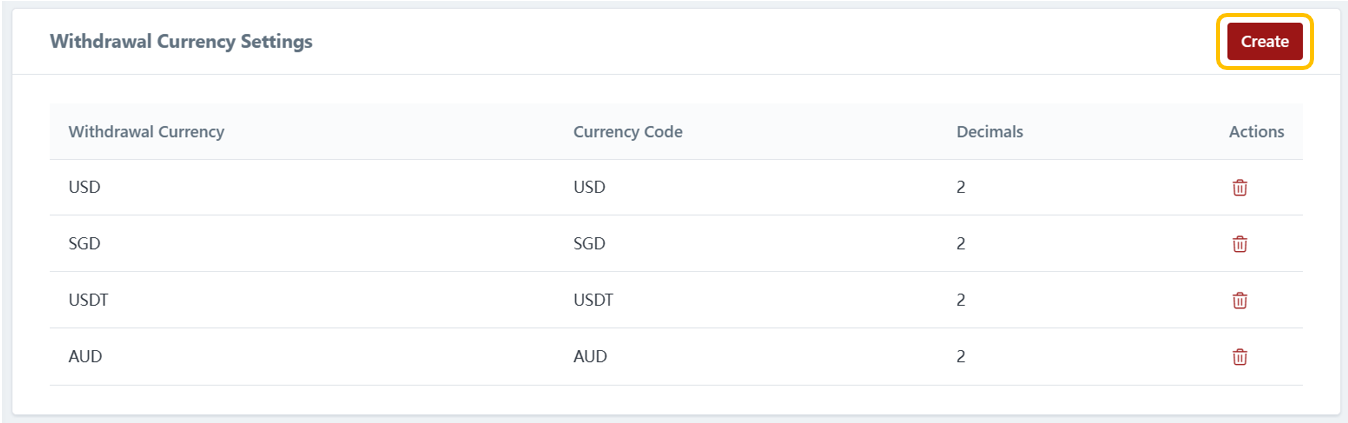Delete the SGD withdrawal currency
This screenshot has width=1348, height=423.
point(1239,243)
